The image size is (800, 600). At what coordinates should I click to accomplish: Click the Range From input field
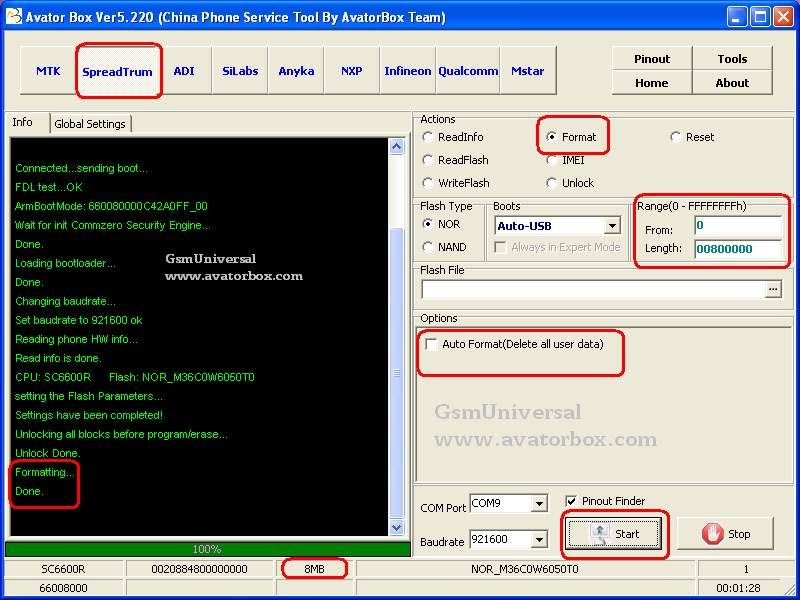click(738, 226)
